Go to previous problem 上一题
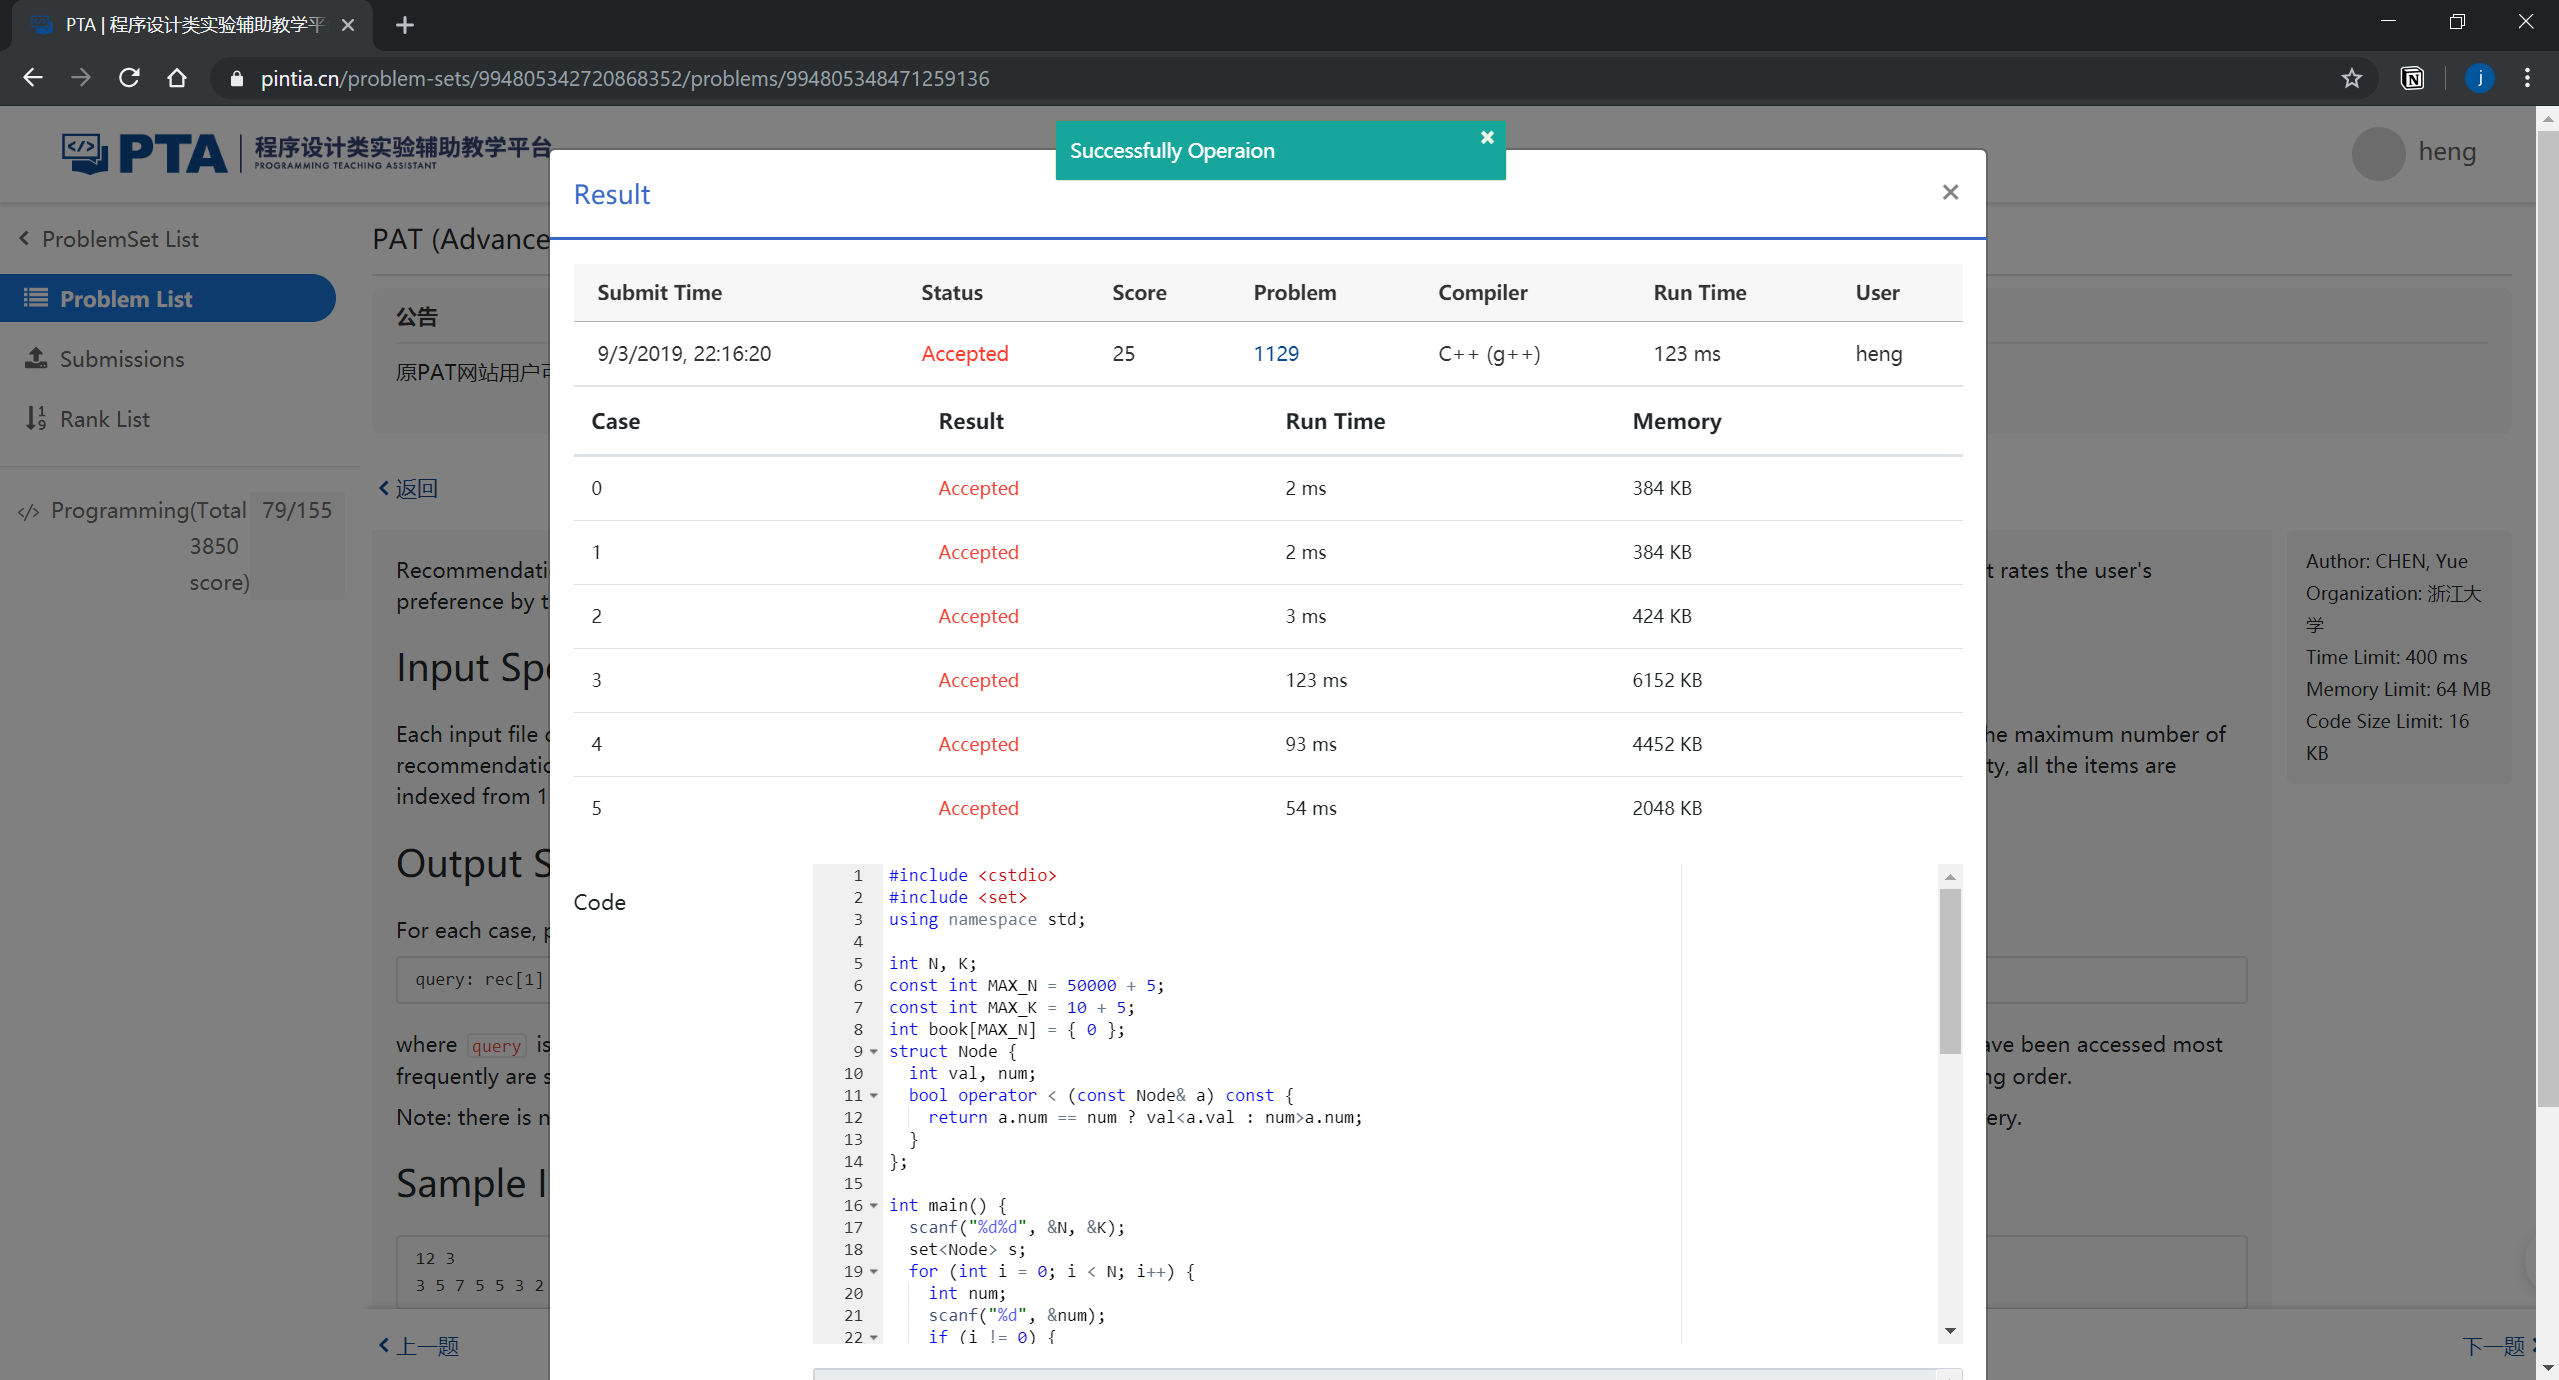The width and height of the screenshot is (2559, 1380). (418, 1346)
